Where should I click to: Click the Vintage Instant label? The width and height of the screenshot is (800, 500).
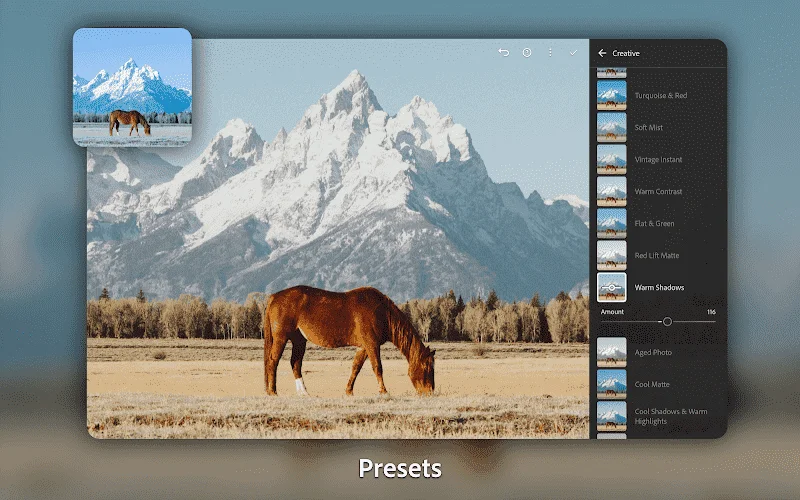[x=658, y=160]
